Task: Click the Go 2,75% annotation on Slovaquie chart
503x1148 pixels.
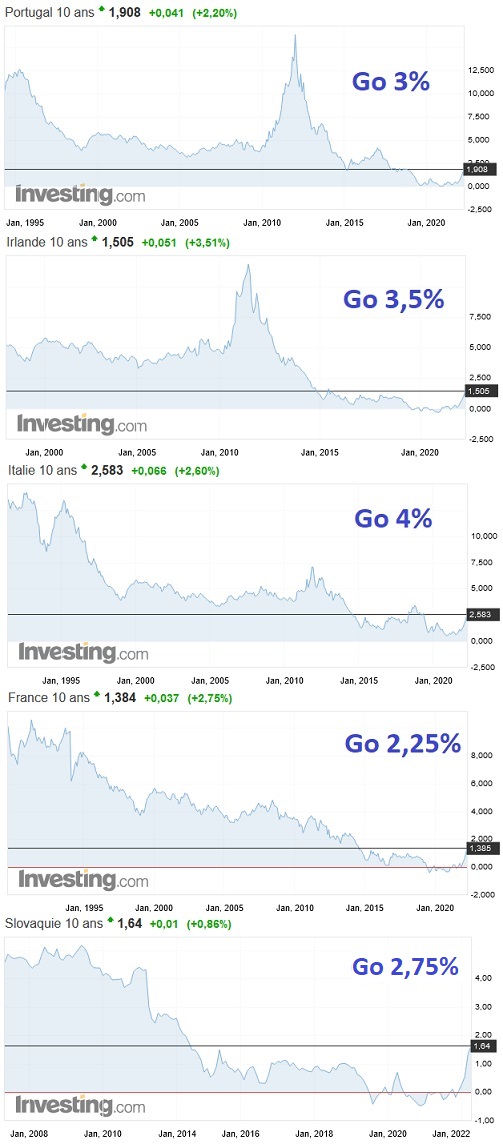Action: click(405, 966)
